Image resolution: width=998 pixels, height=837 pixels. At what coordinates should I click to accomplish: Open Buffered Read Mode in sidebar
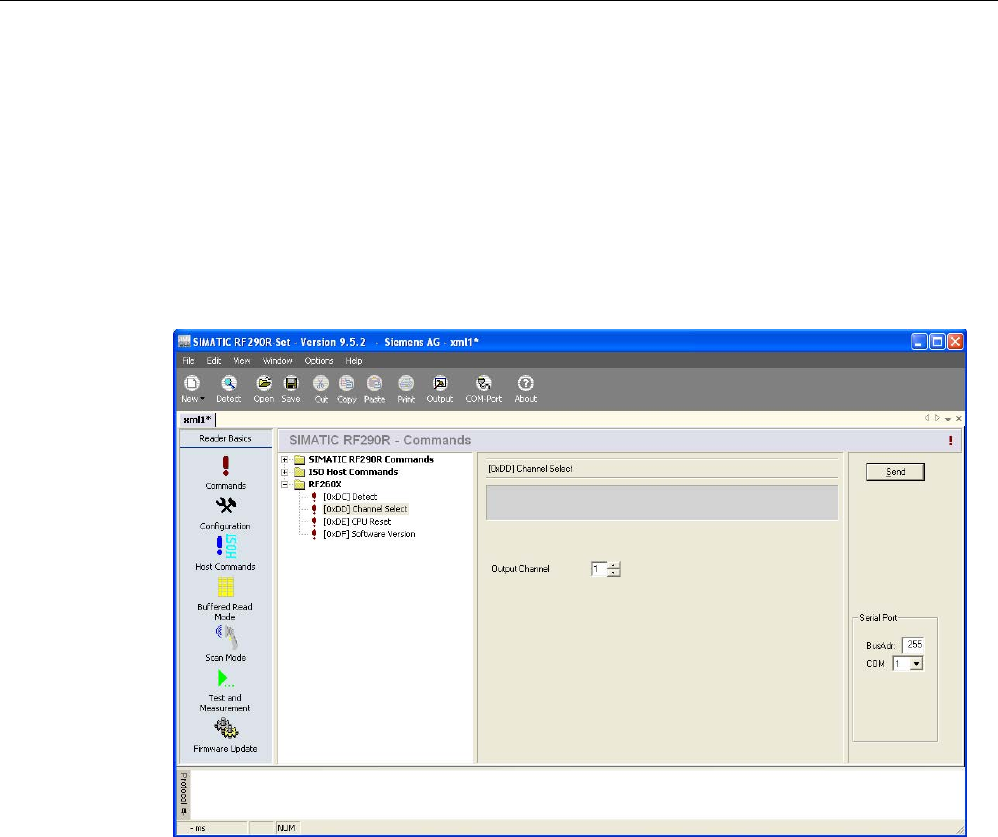tap(225, 598)
